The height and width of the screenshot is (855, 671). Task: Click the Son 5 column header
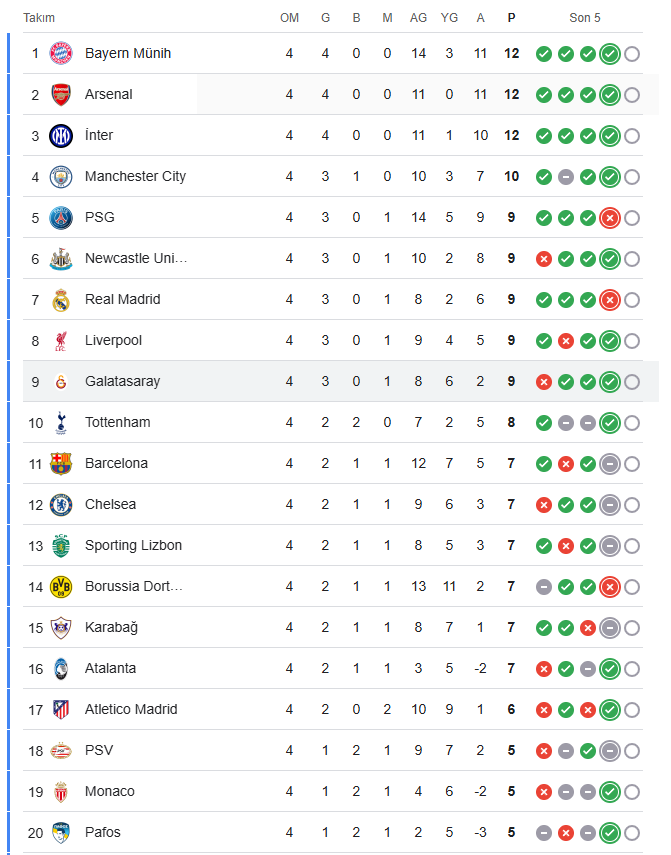pos(585,18)
